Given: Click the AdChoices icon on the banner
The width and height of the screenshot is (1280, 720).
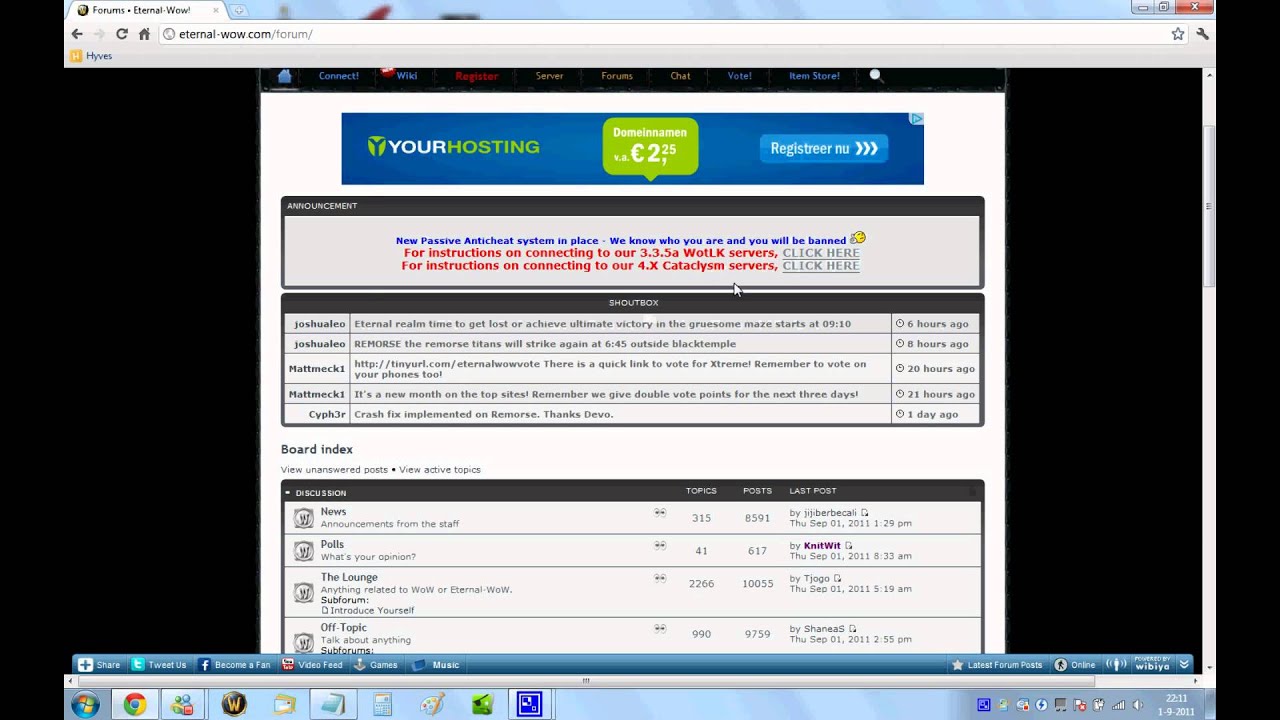Looking at the screenshot, I should 916,118.
